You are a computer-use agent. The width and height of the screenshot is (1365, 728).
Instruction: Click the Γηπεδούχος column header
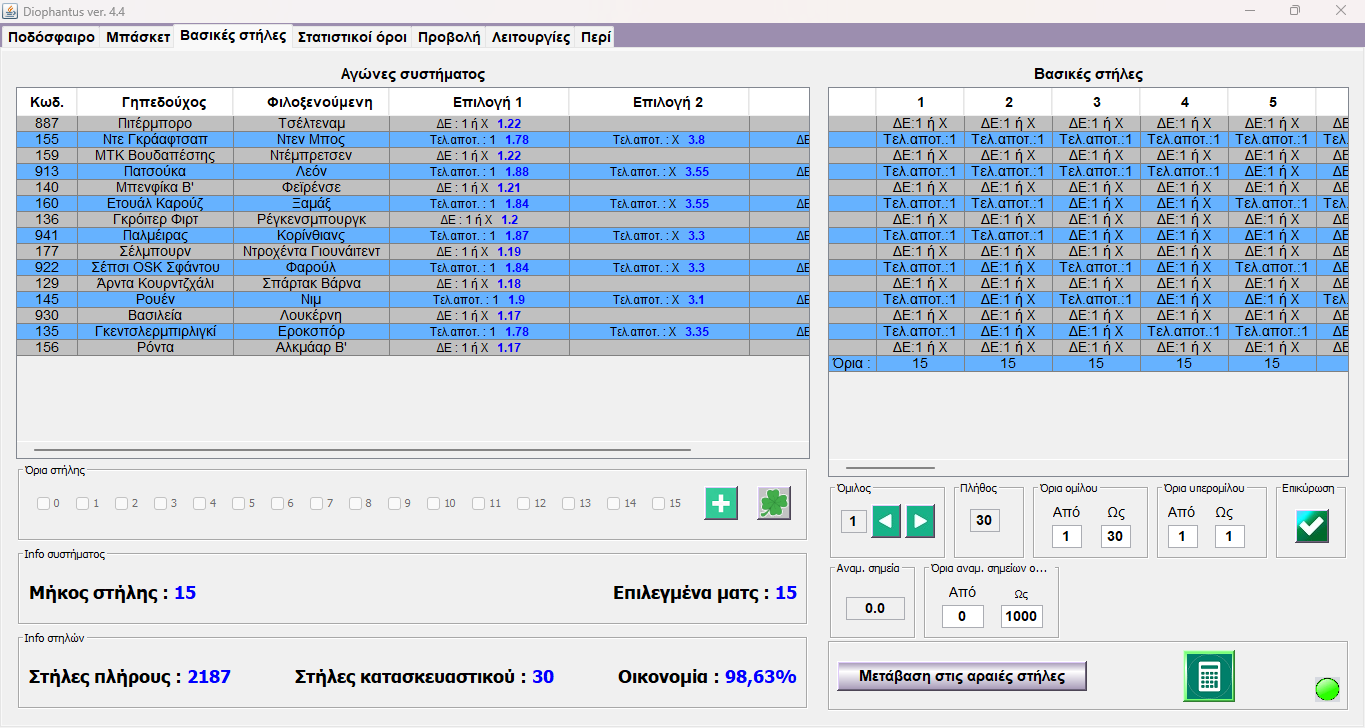point(156,102)
